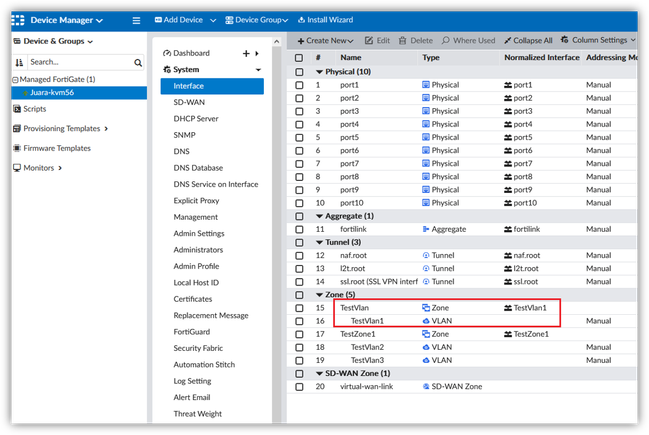This screenshot has height=435, width=649.
Task: Sort by the Name column header
Action: [x=351, y=58]
